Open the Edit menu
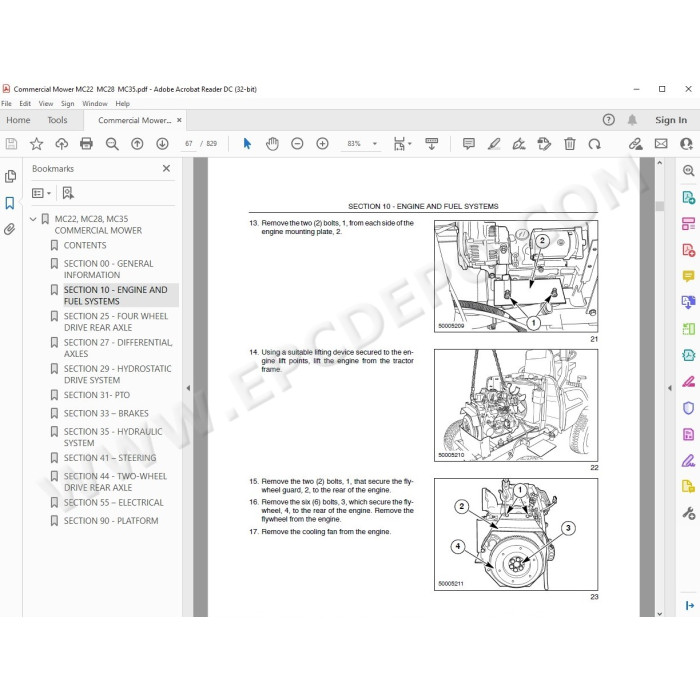This screenshot has width=700, height=700. pos(25,104)
